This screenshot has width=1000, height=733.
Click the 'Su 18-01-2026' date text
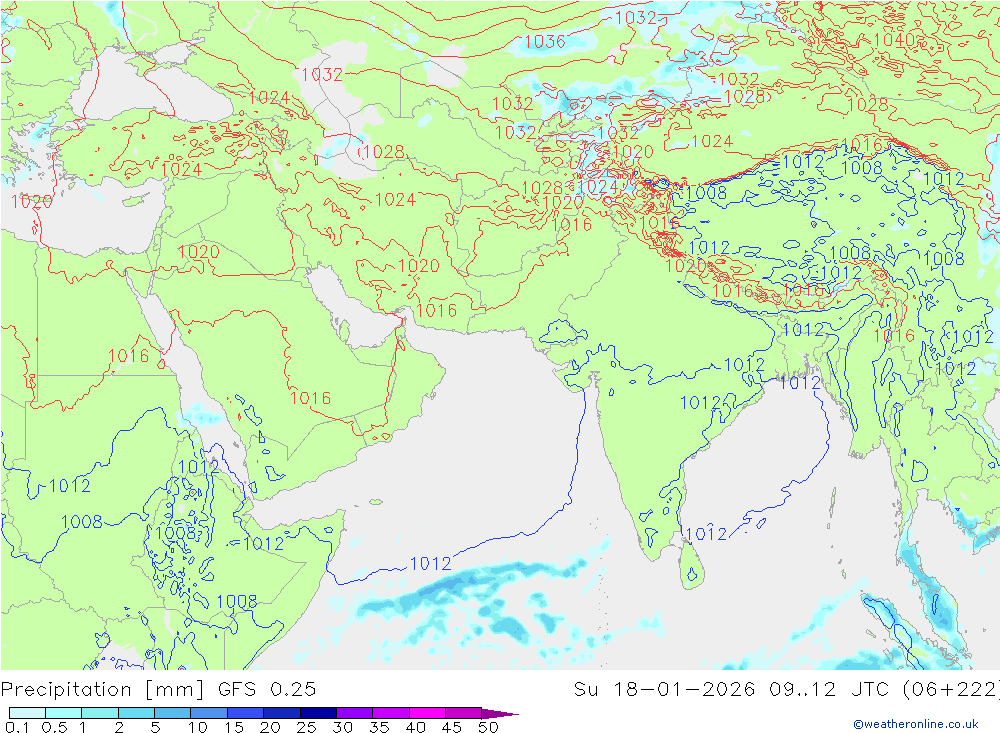[664, 690]
